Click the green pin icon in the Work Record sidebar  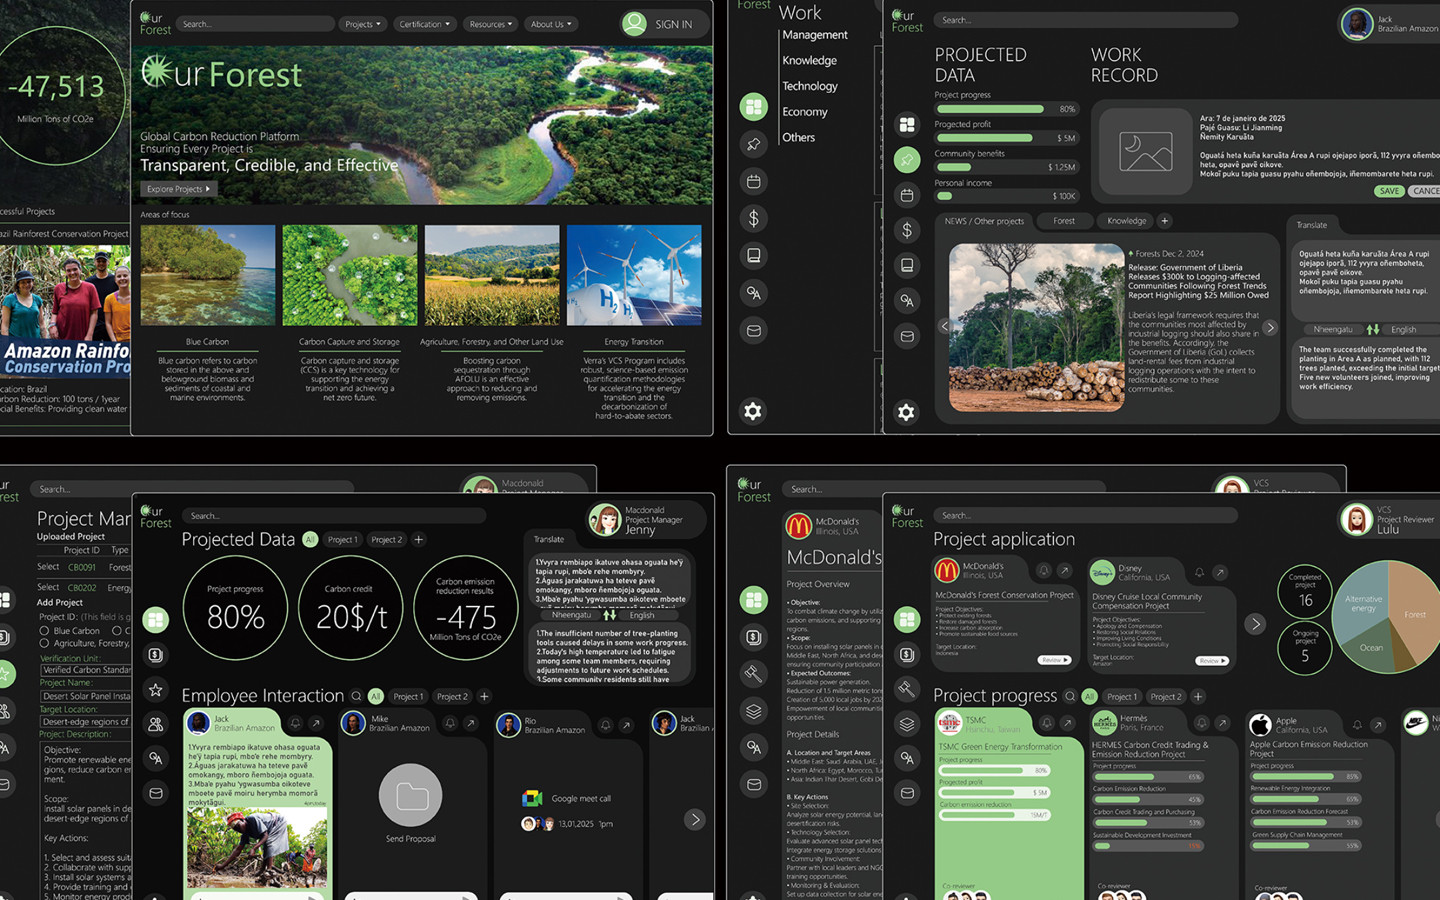click(x=906, y=160)
